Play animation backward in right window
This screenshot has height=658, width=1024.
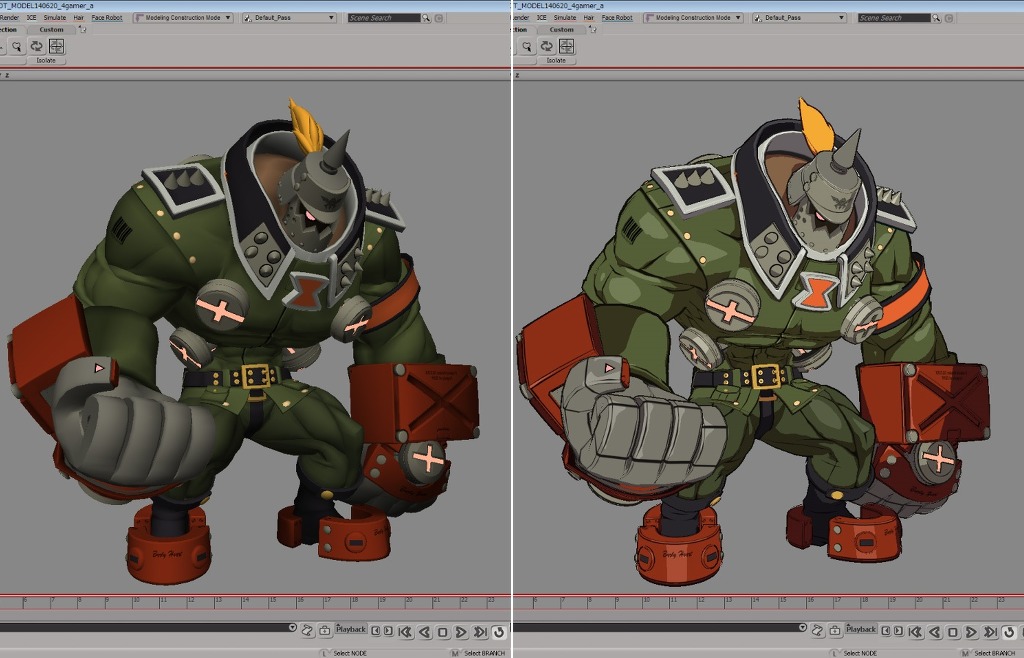click(935, 632)
